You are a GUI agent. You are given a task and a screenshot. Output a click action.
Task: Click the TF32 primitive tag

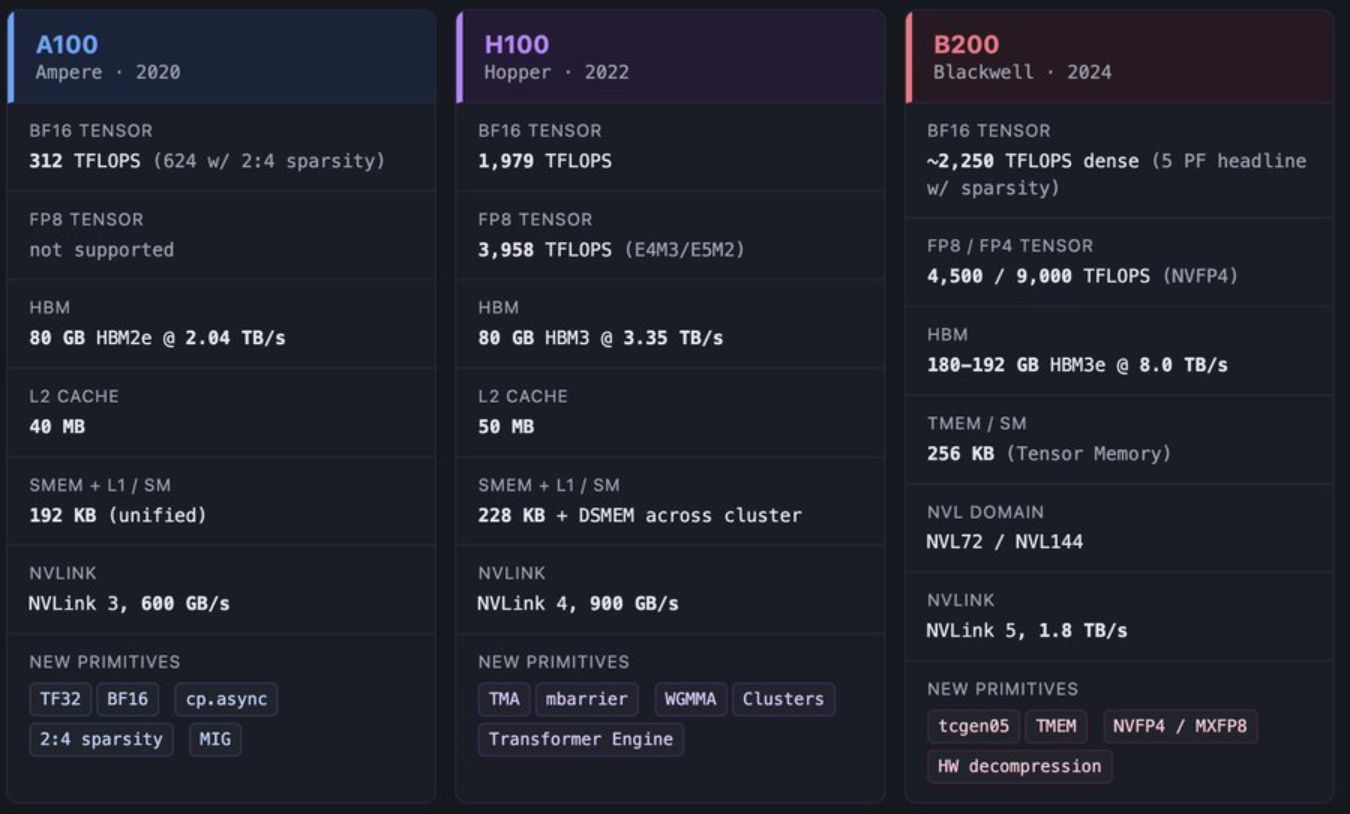pos(60,699)
